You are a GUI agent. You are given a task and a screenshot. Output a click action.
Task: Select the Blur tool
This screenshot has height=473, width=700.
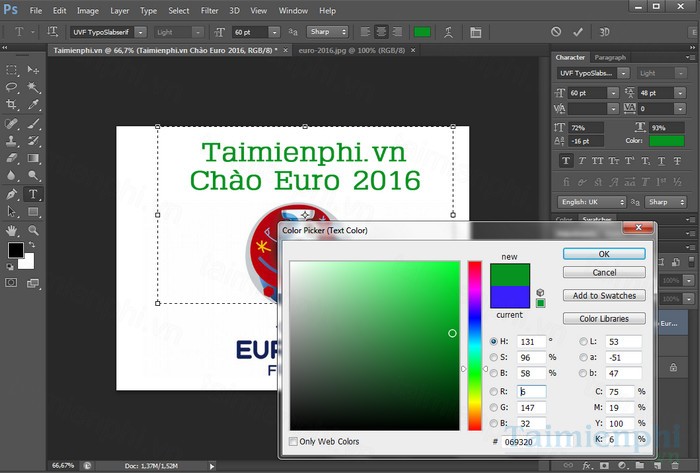tap(12, 175)
